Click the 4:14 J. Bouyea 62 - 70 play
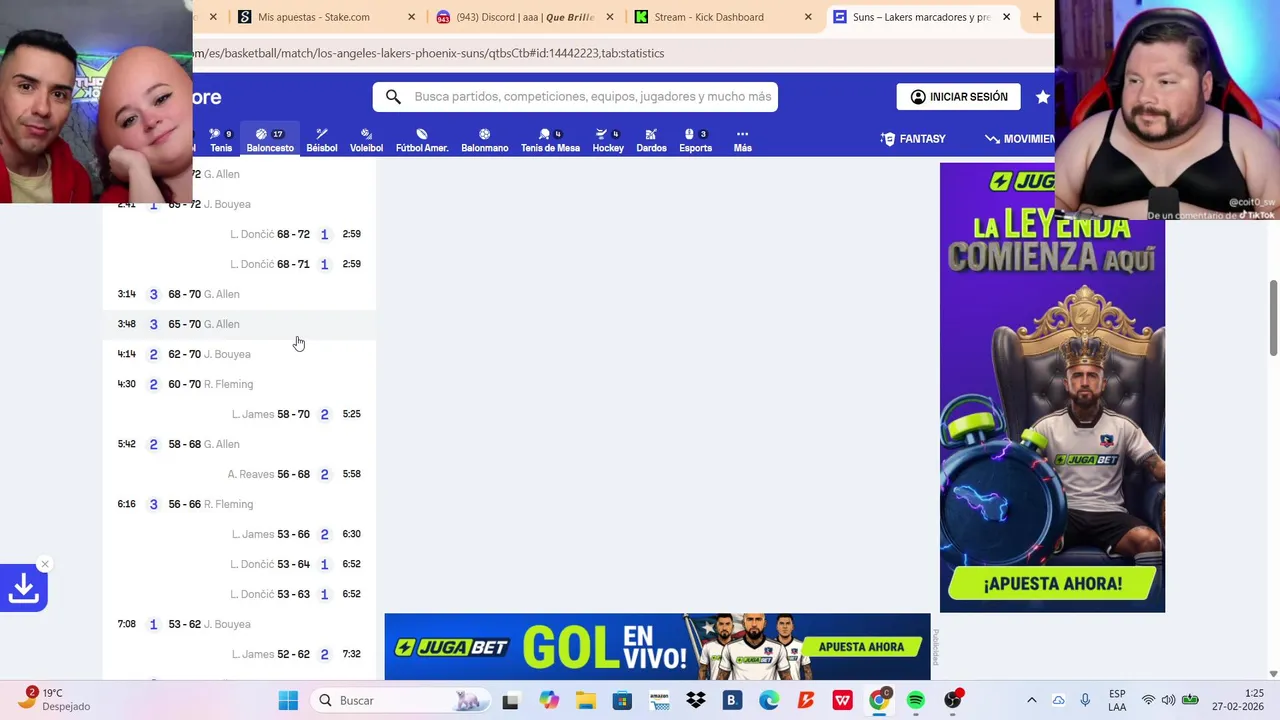Screen dimensions: 1280x720 239,354
